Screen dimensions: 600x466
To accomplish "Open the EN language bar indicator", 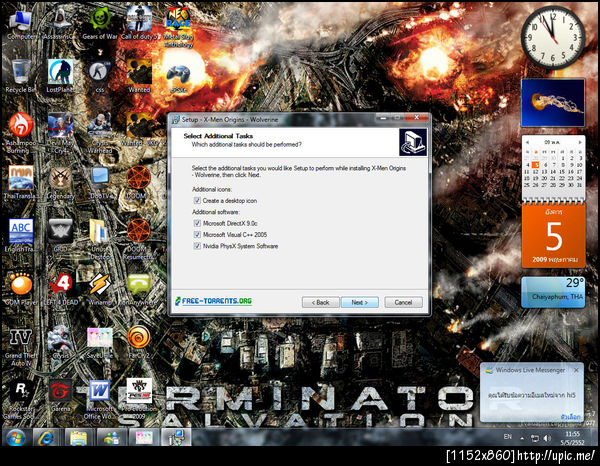I will pyautogui.click(x=507, y=437).
